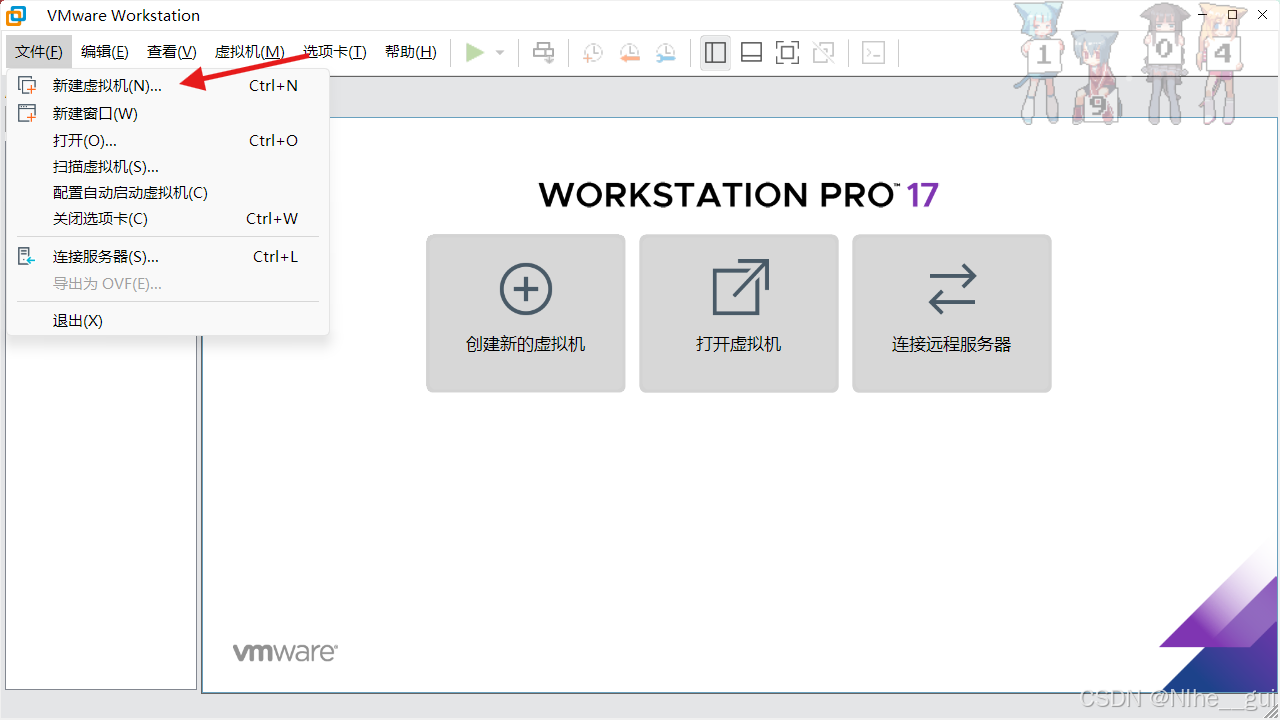Click the WORKSTATION PRO 17 heading
The image size is (1280, 720).
(x=739, y=194)
